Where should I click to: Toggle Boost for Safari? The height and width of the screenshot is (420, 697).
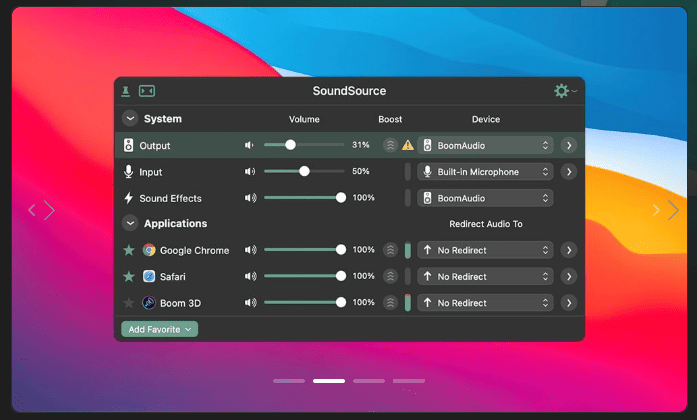point(390,276)
